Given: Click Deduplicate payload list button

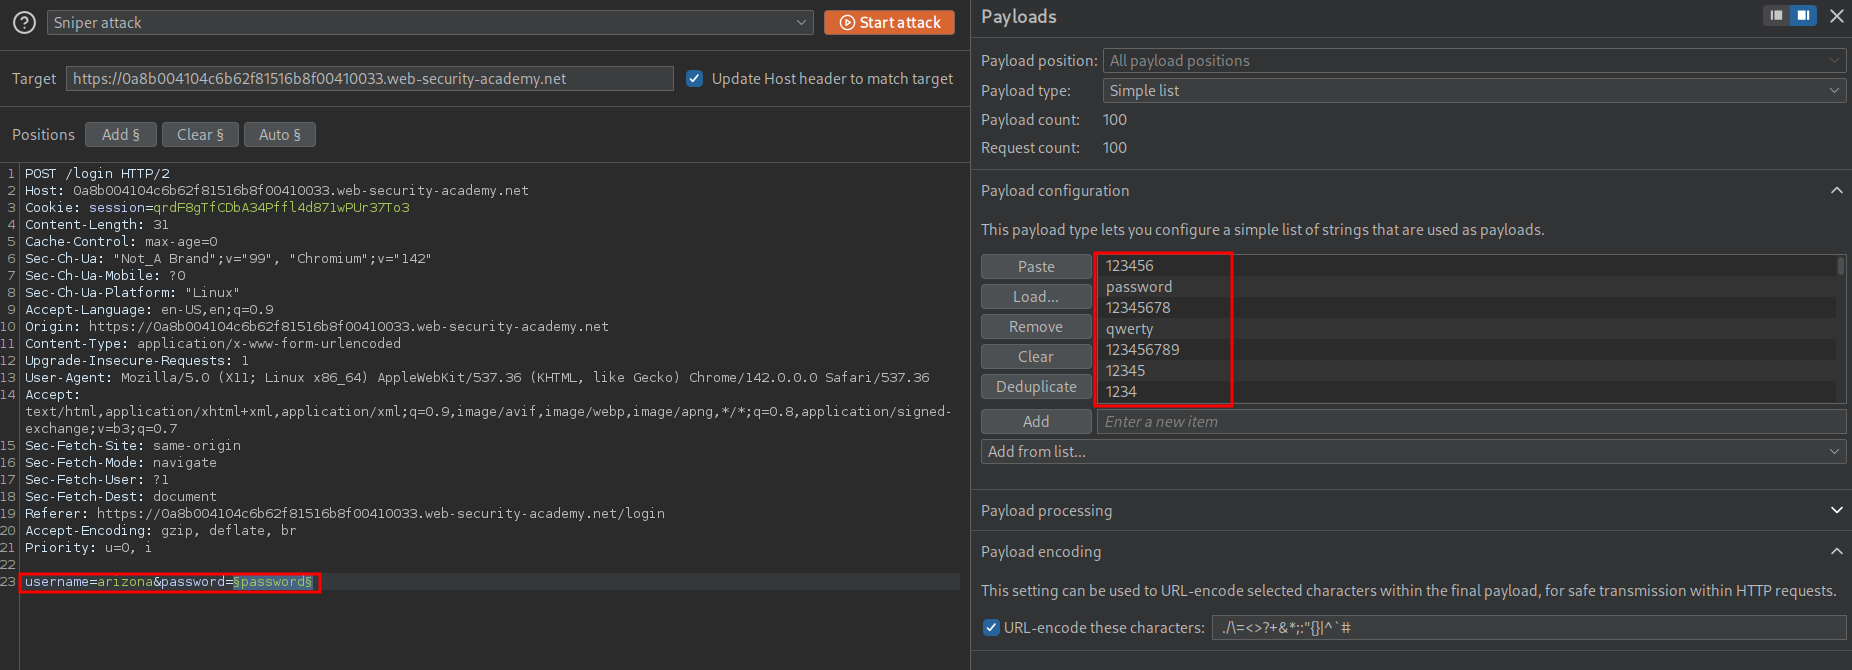Looking at the screenshot, I should 1036,387.
